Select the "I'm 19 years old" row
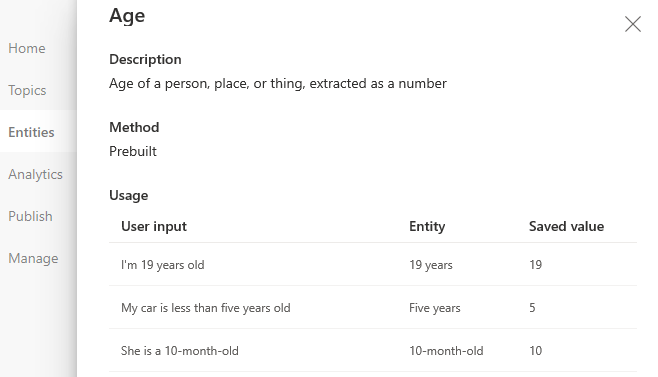Screen dimensions: 658x377 coord(373,264)
